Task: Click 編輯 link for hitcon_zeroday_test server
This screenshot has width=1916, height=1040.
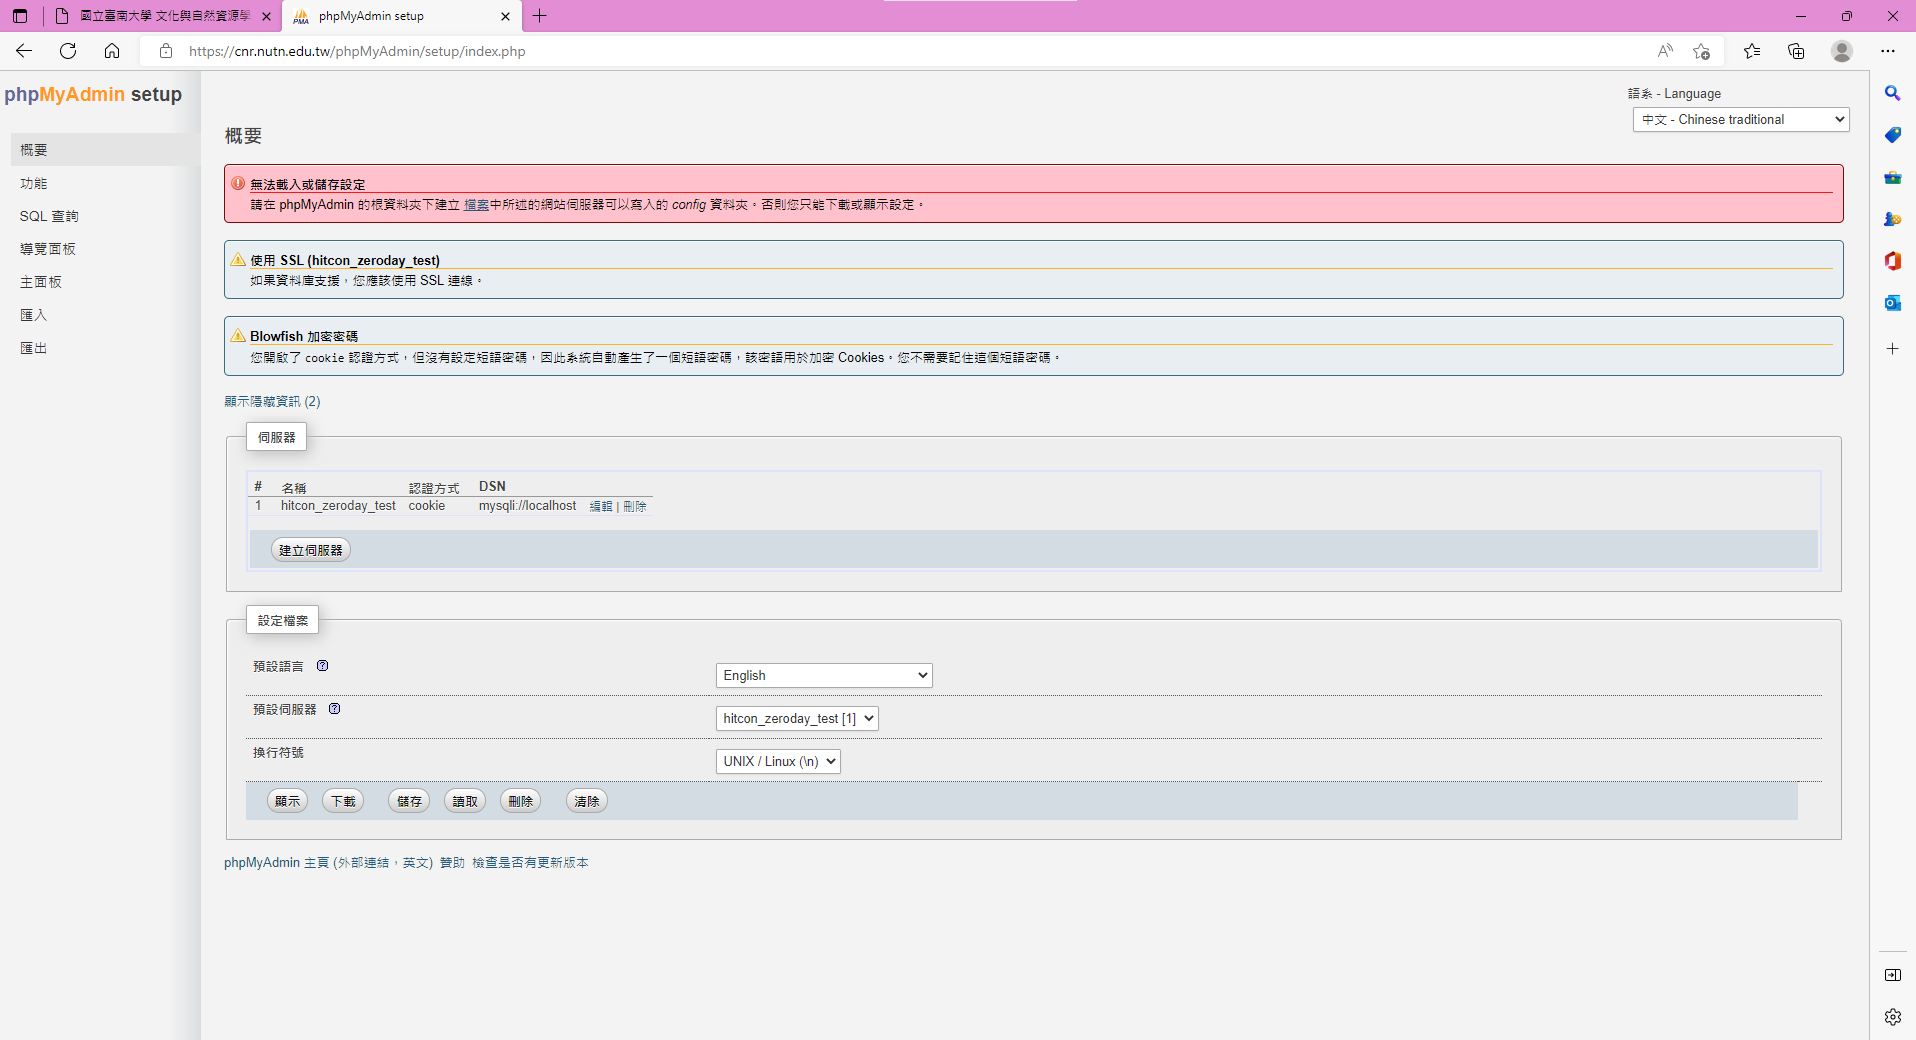Action: (x=601, y=506)
